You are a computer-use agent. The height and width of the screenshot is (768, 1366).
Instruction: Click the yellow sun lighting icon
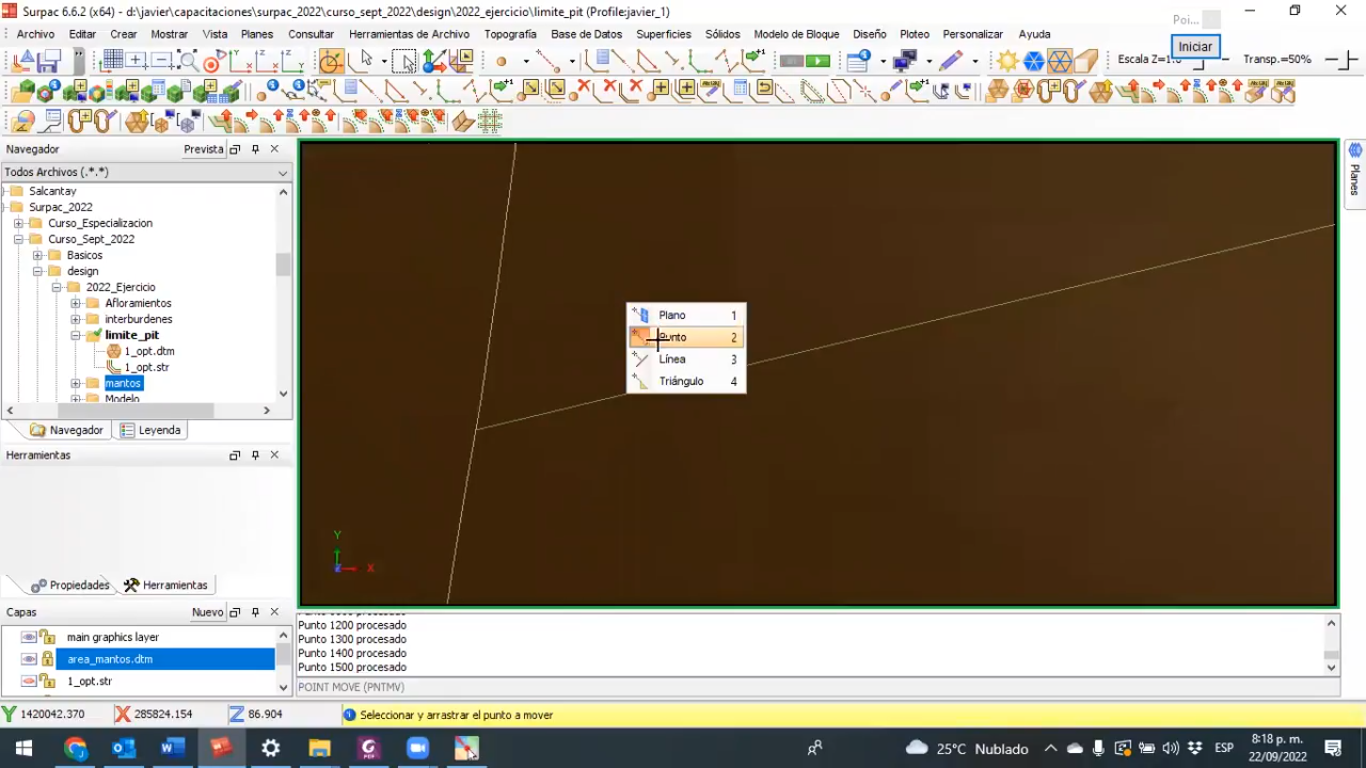click(x=1007, y=61)
